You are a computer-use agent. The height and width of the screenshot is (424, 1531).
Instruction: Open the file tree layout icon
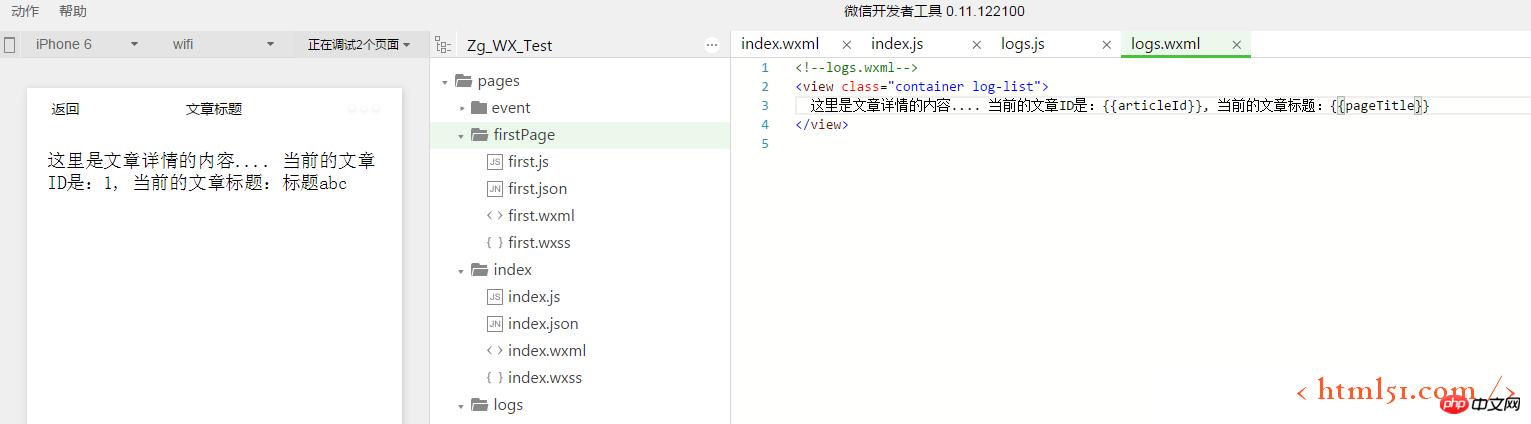(444, 44)
